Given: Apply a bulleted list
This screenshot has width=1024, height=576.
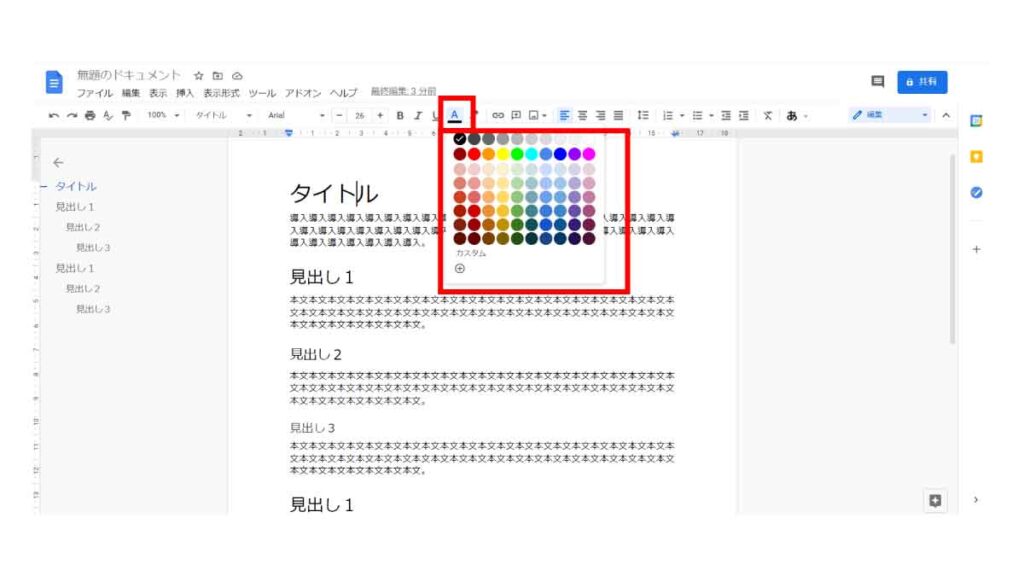Looking at the screenshot, I should point(697,116).
